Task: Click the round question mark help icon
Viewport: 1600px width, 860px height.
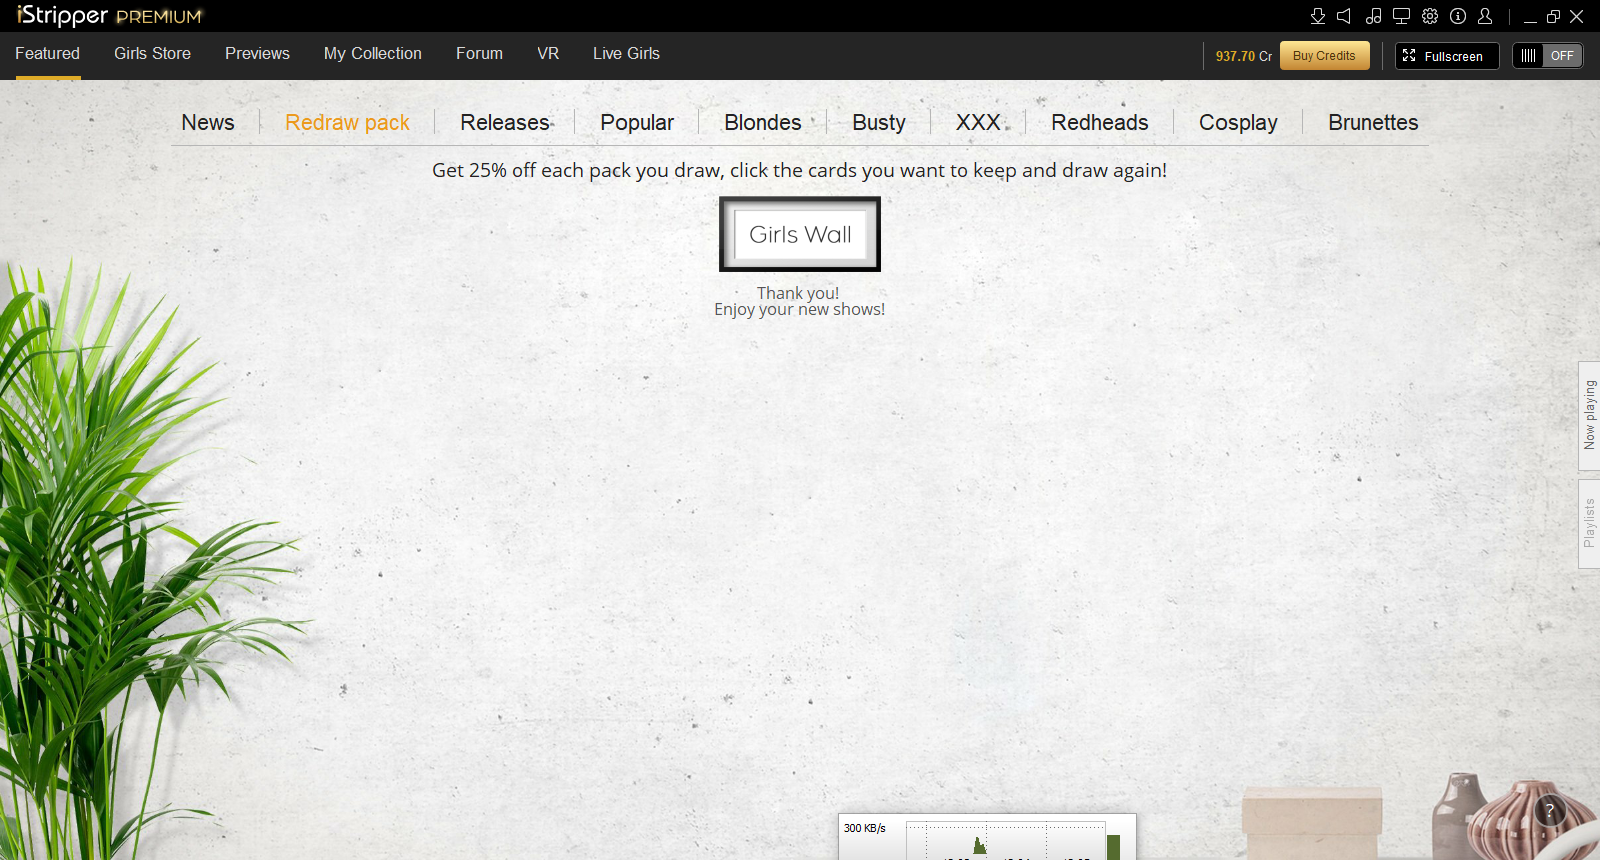Action: pos(1549,811)
